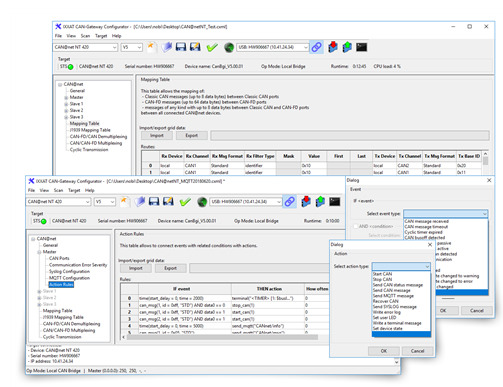Enable the AND condition checkbox in Event dialog
Screen dimensions: 503x387
(x=355, y=226)
